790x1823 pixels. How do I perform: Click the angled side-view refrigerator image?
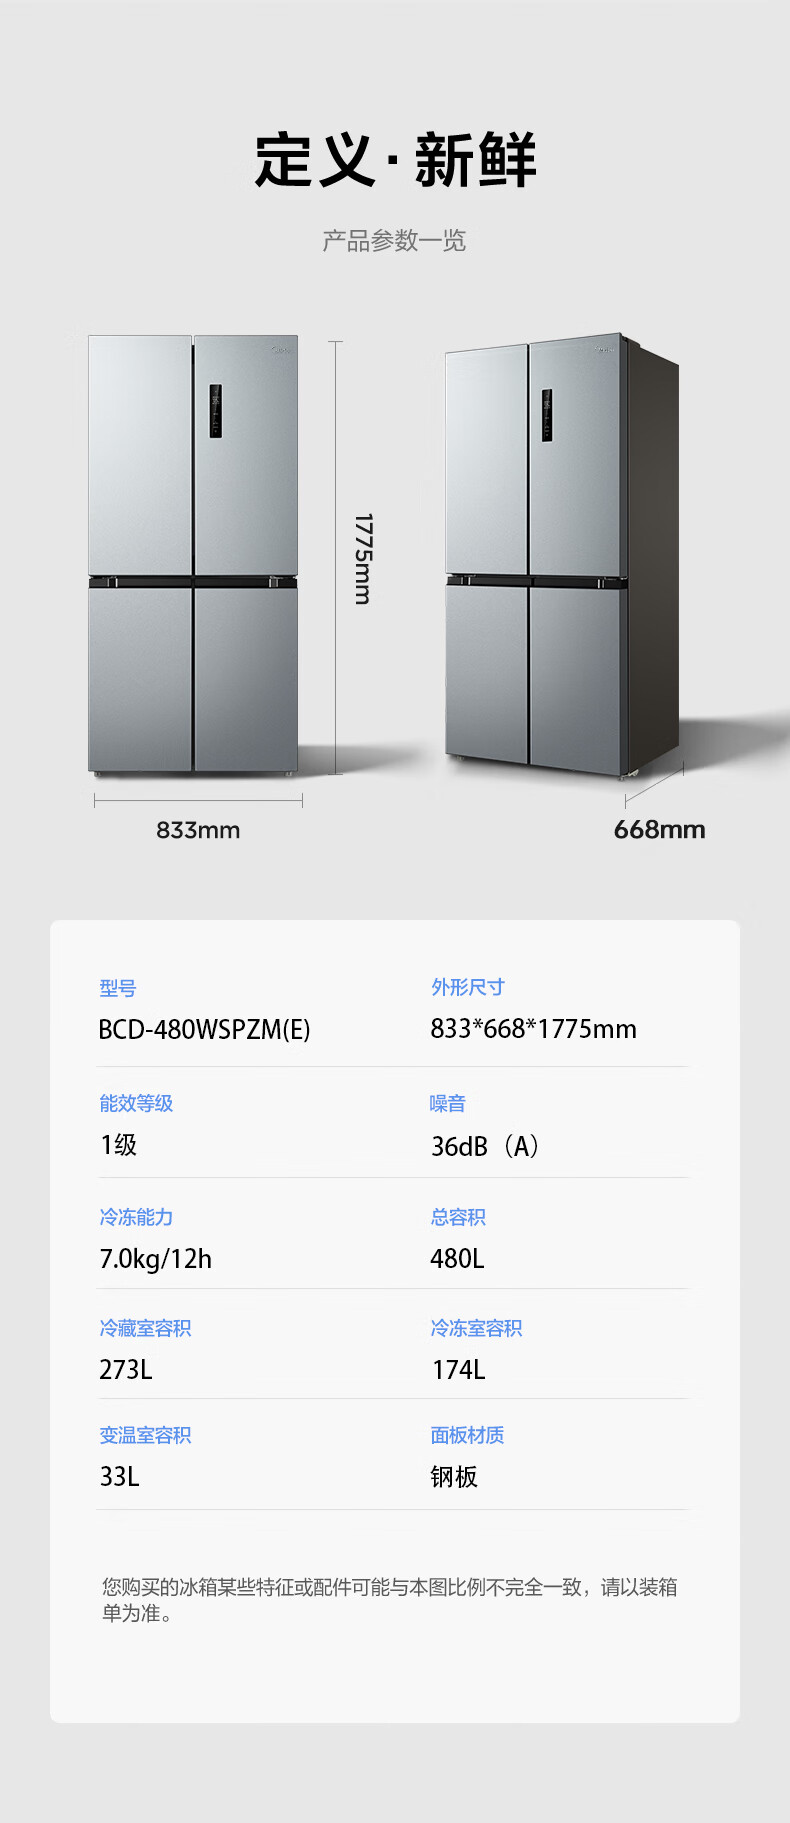pos(562,555)
